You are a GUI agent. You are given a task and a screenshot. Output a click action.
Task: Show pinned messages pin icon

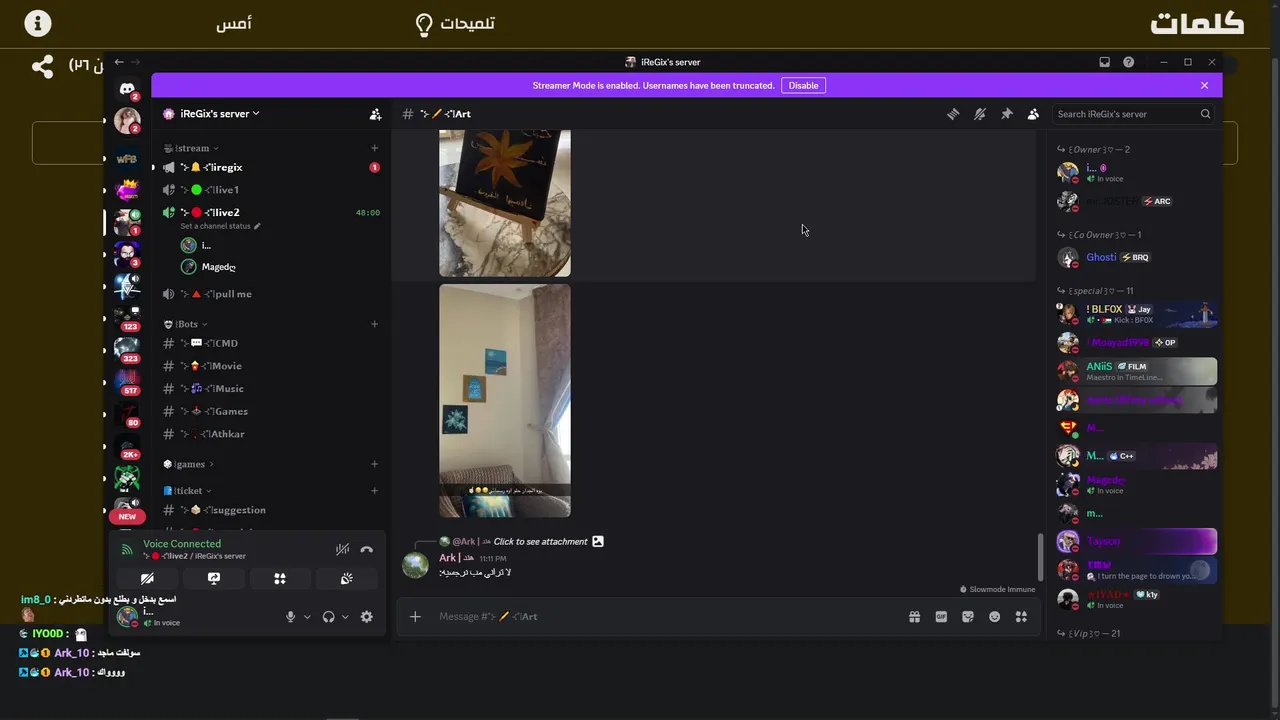click(x=1007, y=114)
